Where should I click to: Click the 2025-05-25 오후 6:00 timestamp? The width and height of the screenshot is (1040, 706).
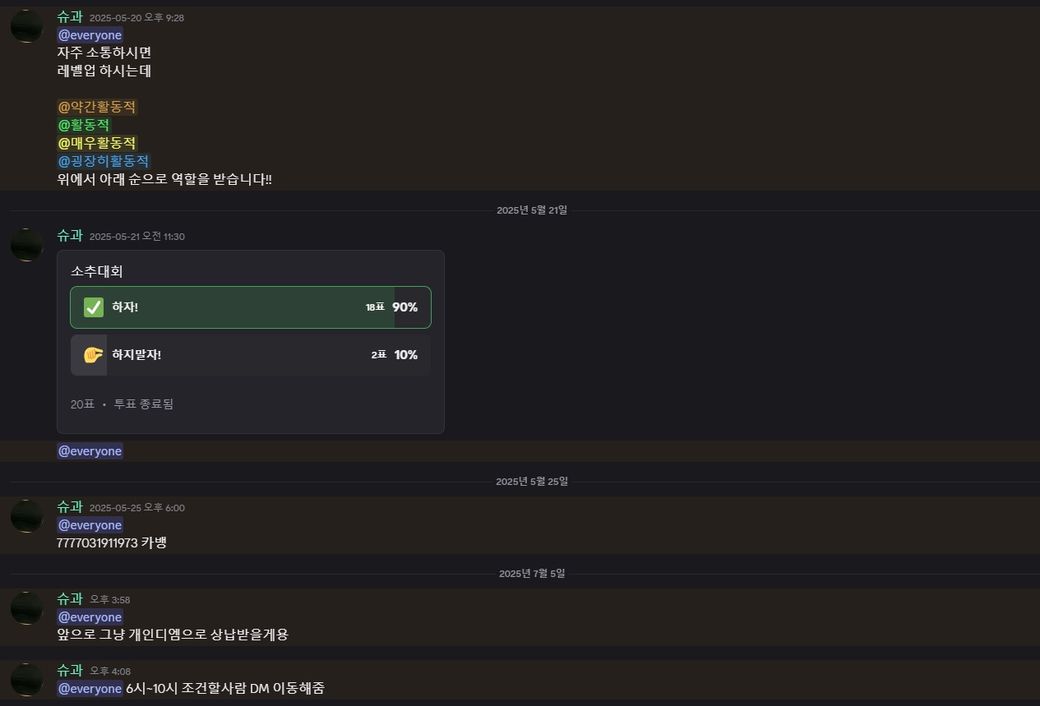137,508
